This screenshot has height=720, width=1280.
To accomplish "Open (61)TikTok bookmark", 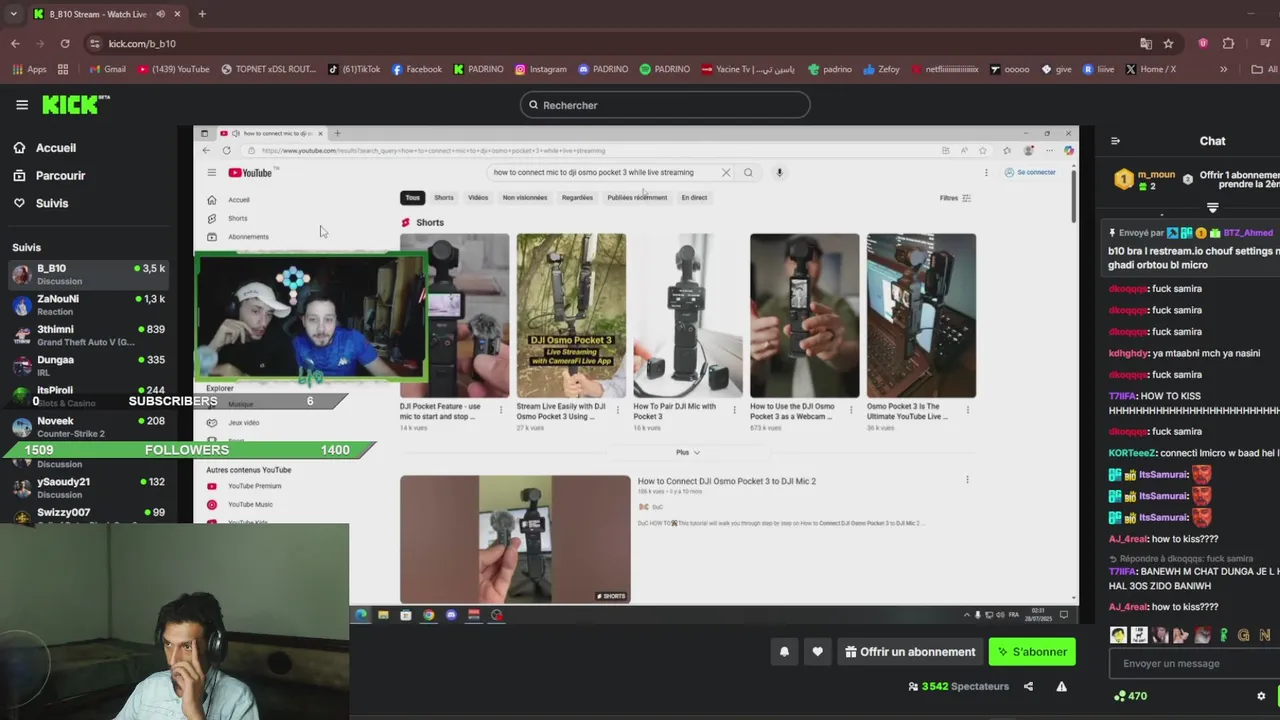I will pos(354,69).
